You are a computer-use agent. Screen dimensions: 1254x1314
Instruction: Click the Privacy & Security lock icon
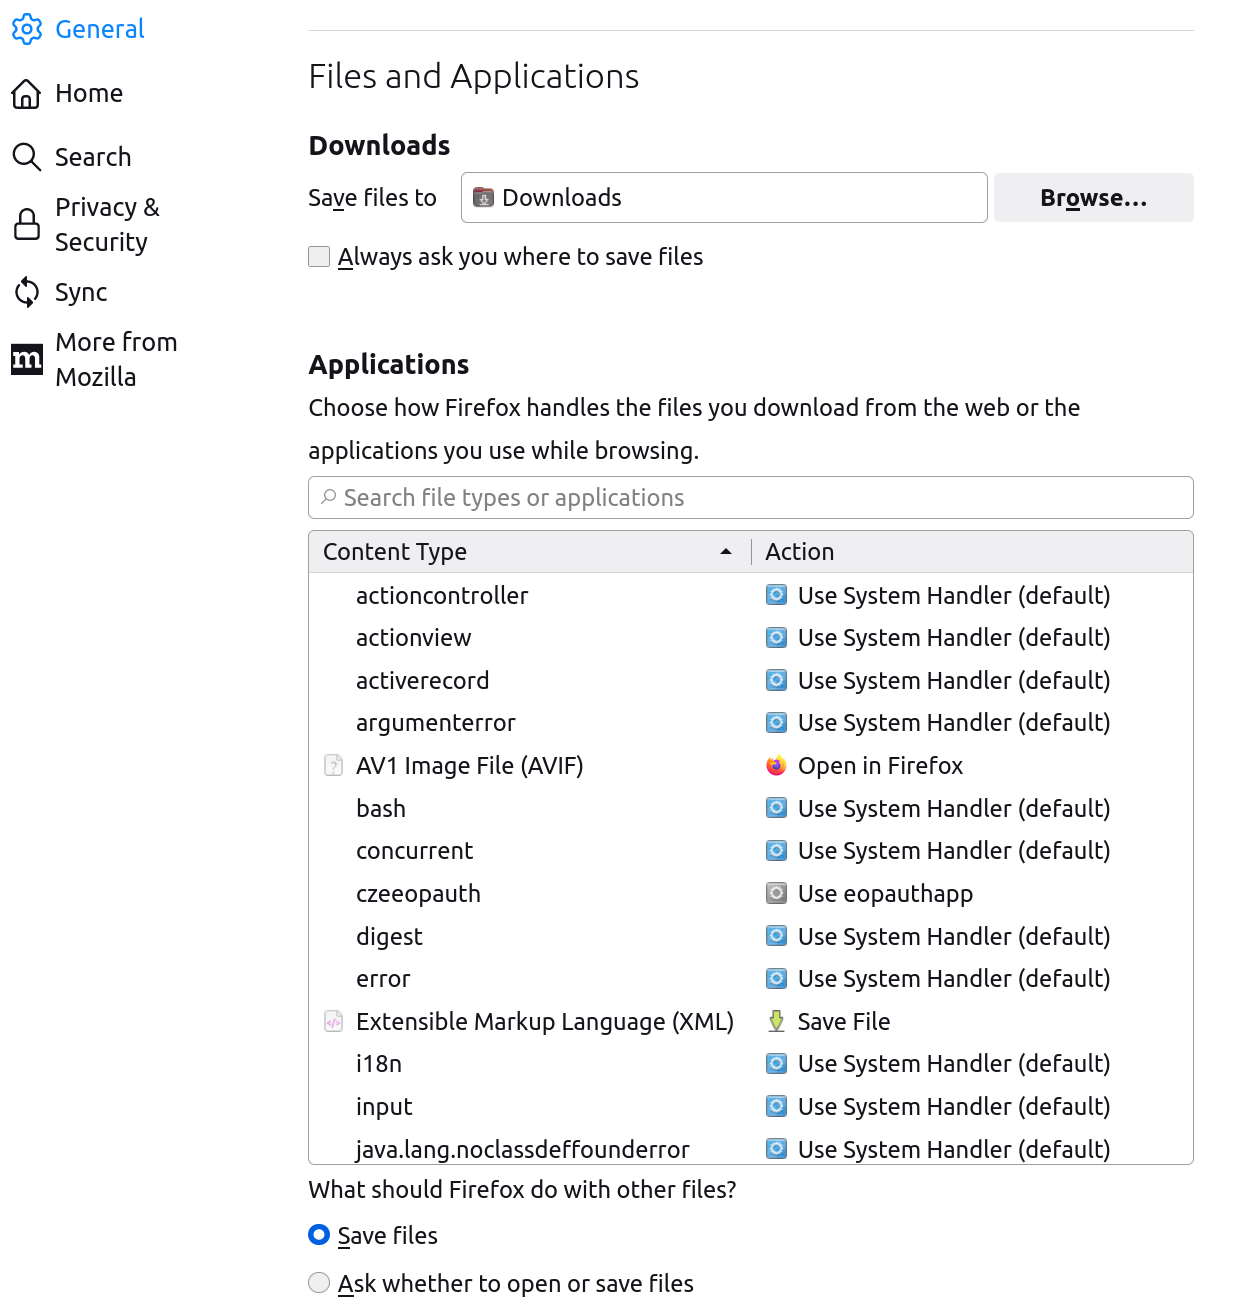(x=27, y=224)
